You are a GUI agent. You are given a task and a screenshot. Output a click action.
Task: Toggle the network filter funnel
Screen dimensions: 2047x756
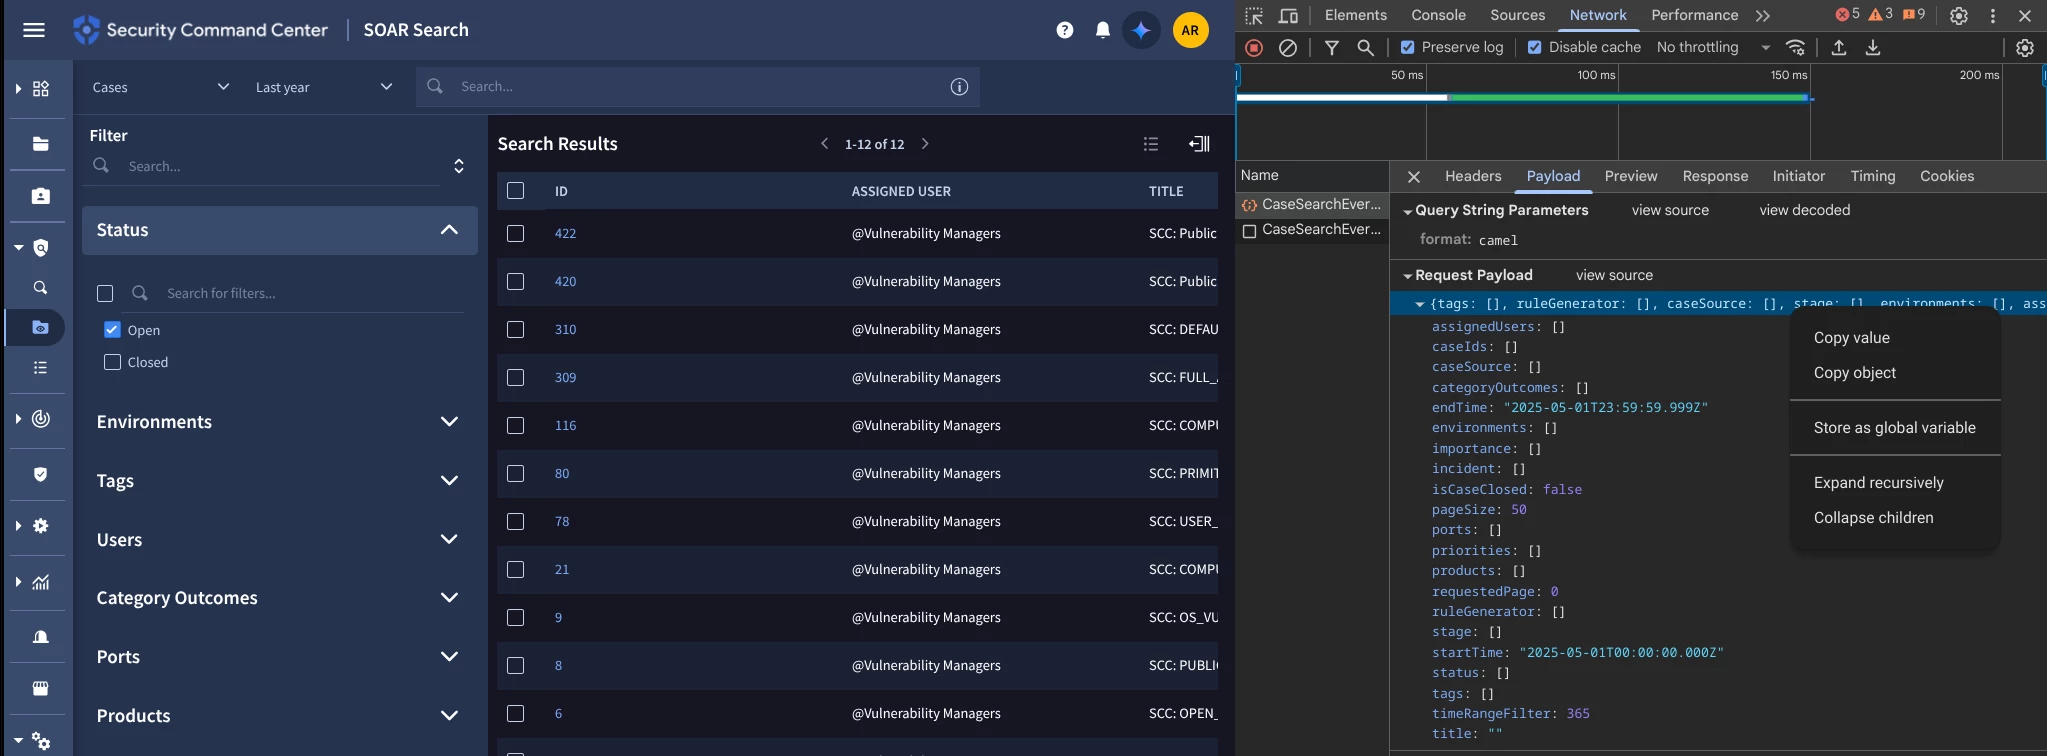[x=1332, y=48]
